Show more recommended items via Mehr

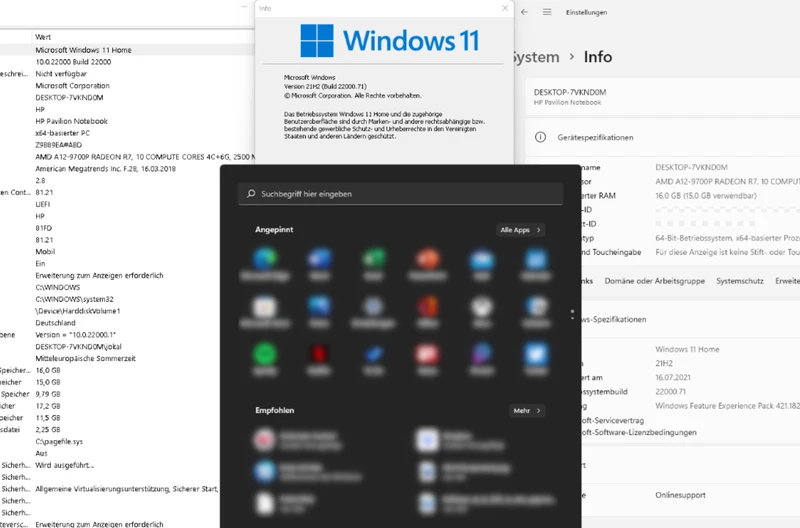(x=527, y=411)
